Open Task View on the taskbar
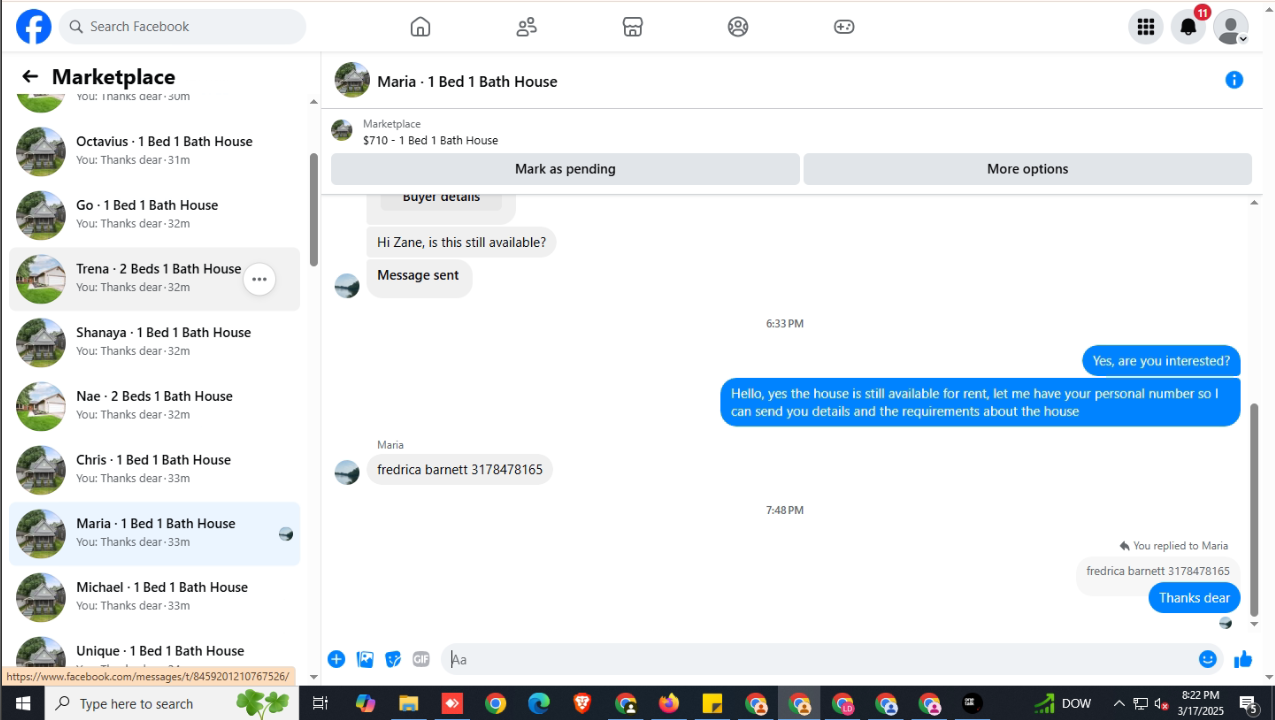 (x=320, y=704)
